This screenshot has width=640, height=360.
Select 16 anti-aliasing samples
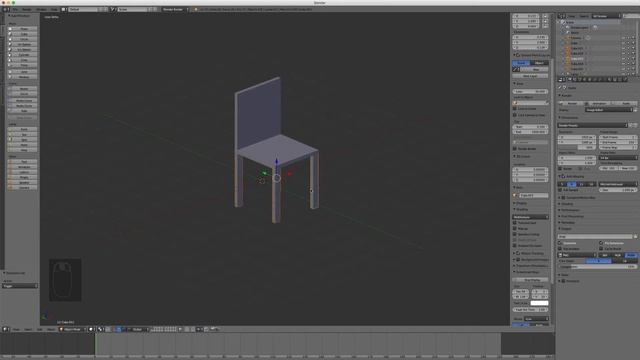591,184
